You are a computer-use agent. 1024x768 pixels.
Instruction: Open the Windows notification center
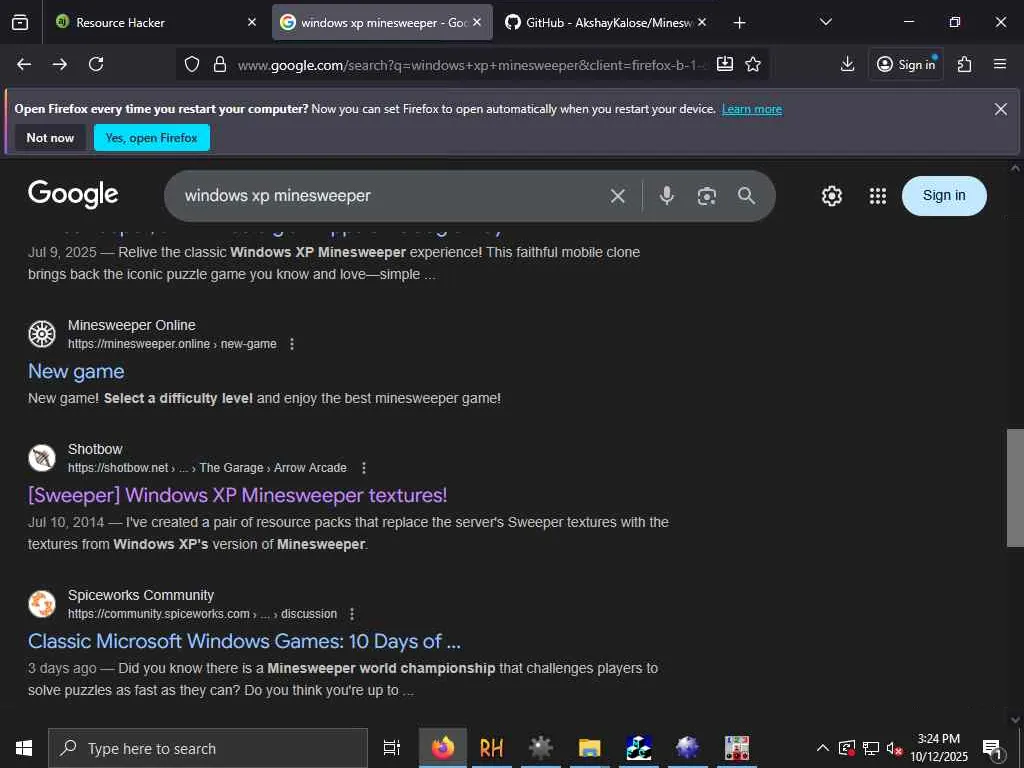(992, 748)
